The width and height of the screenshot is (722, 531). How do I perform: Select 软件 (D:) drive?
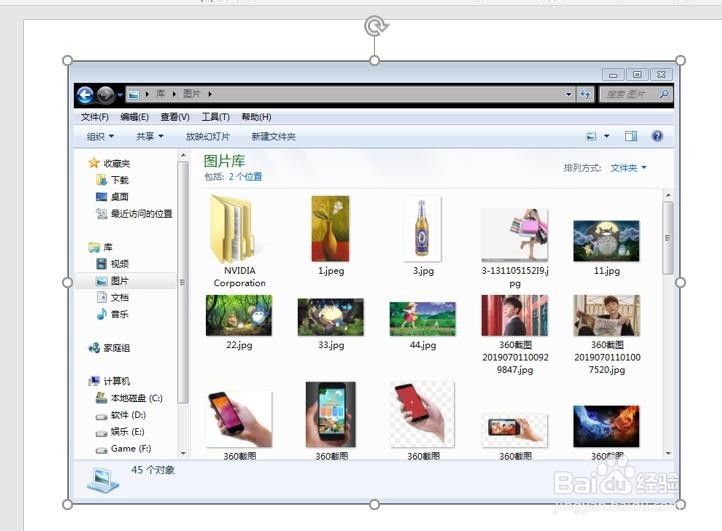121,415
